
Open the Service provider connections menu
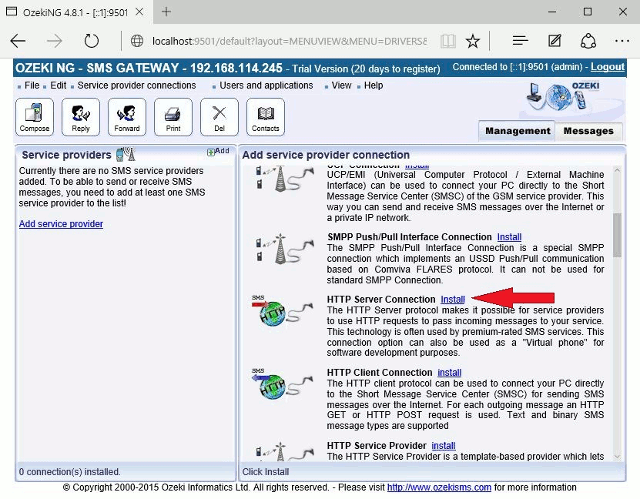pyautogui.click(x=137, y=86)
